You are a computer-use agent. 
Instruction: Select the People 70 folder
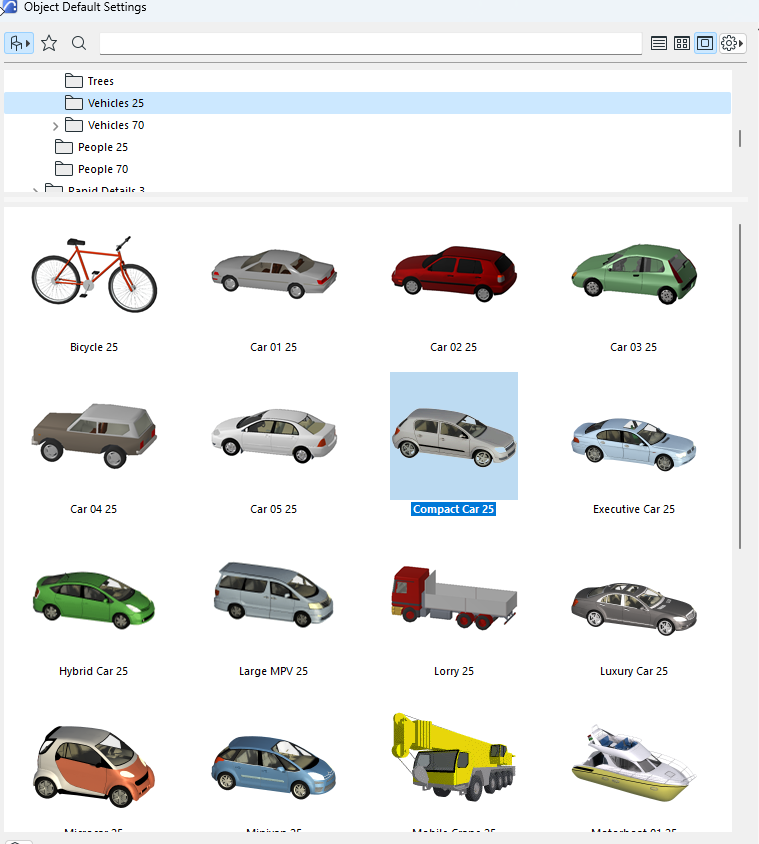click(x=103, y=170)
